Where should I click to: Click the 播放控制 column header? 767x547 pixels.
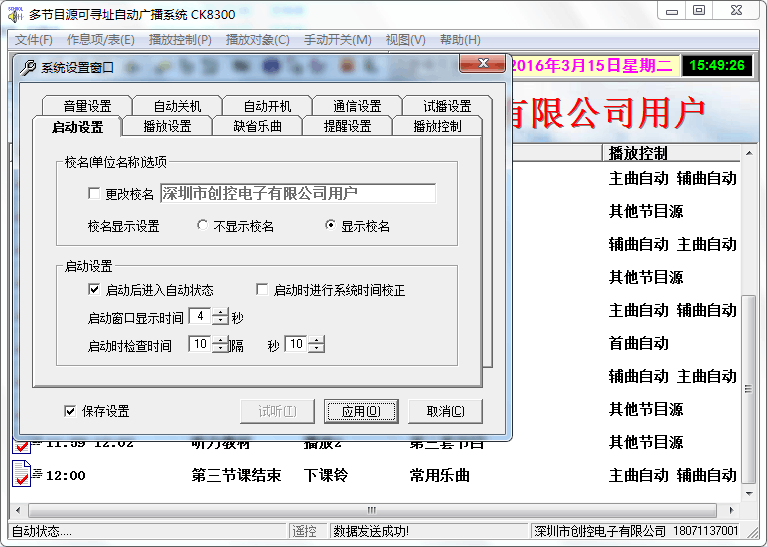(x=671, y=153)
